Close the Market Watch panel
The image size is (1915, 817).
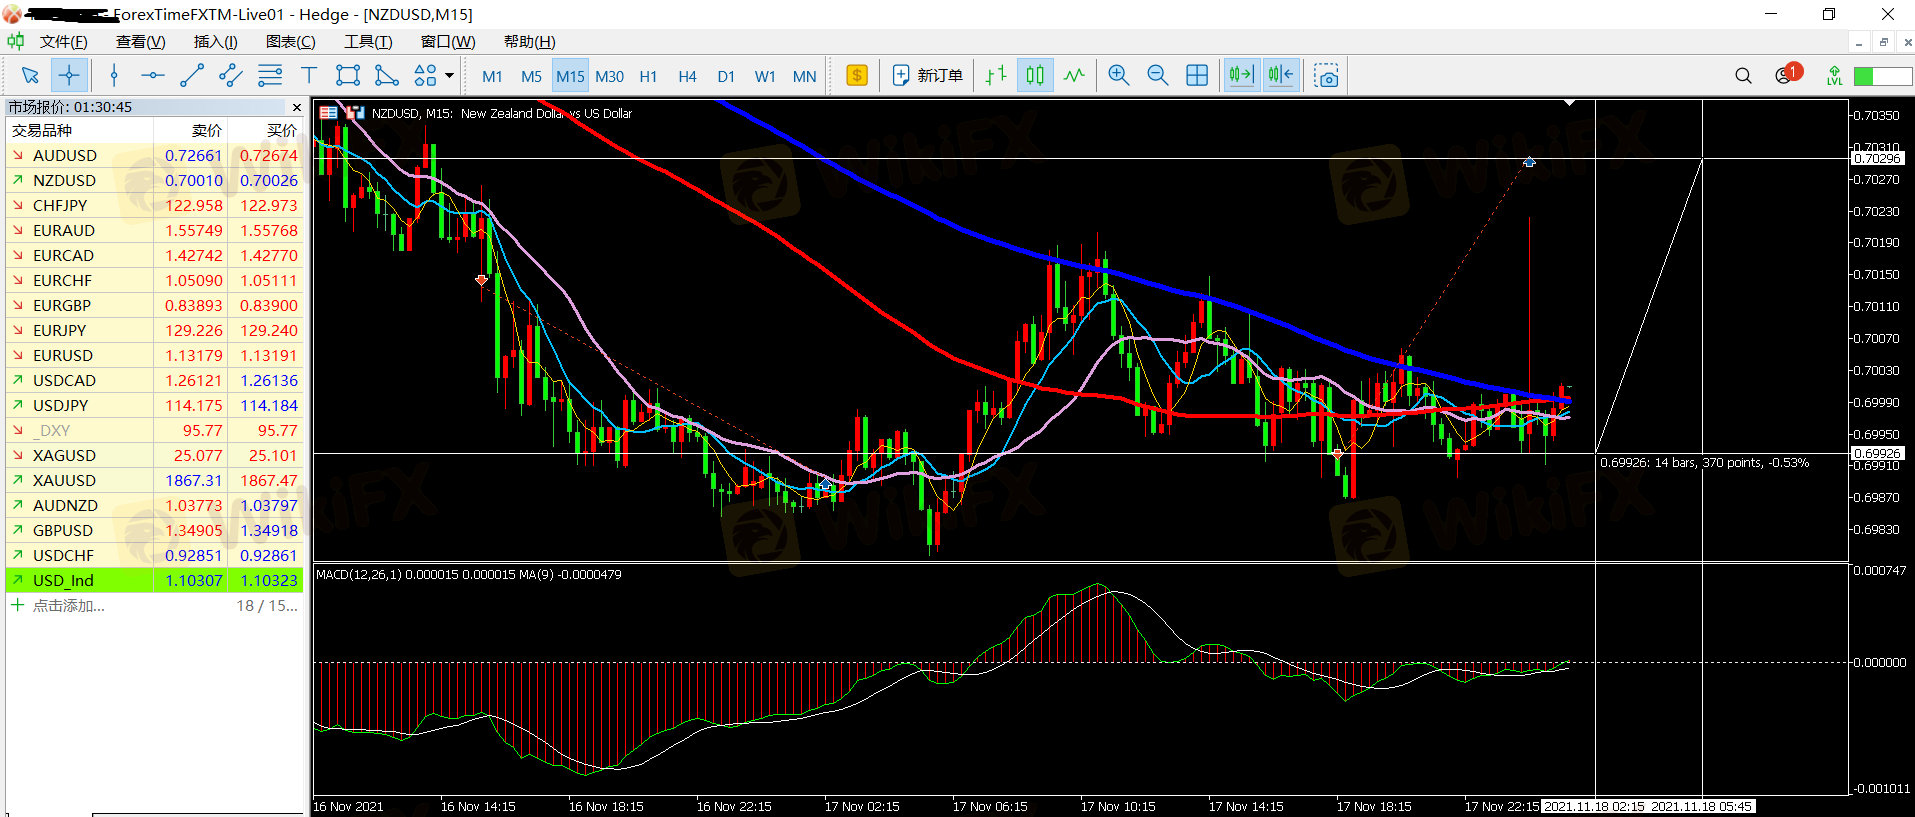tap(297, 107)
